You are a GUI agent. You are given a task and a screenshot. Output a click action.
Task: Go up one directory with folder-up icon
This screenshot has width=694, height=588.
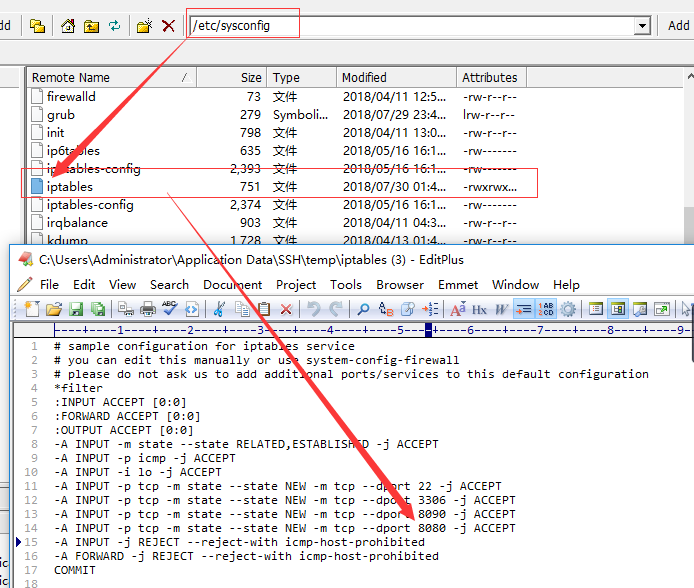(91, 26)
